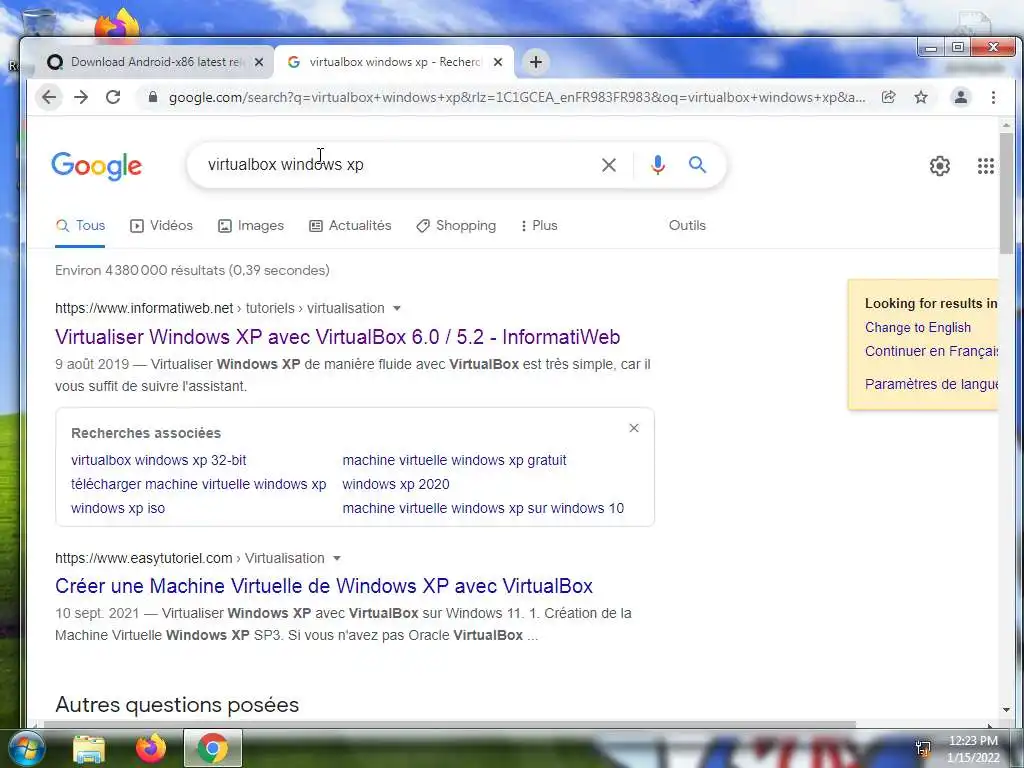Open a new tab with plus button
This screenshot has width=1024, height=768.
pos(536,62)
